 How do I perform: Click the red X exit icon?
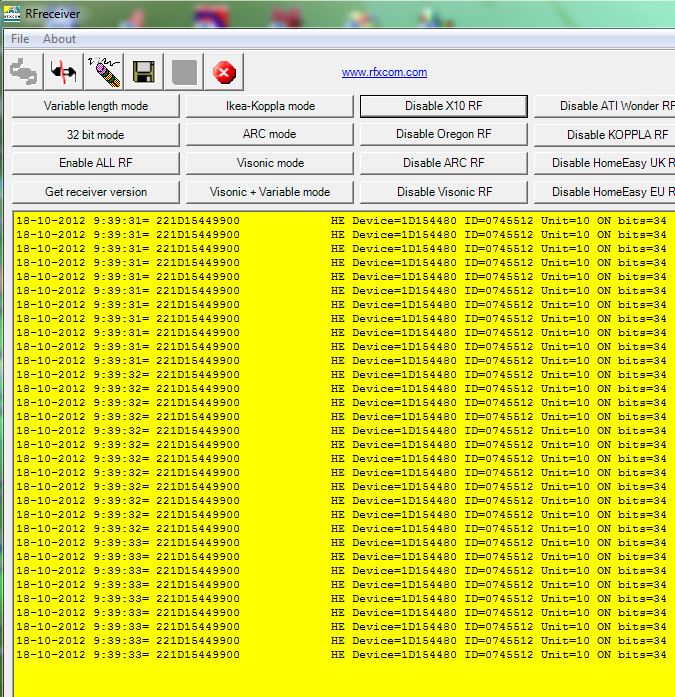pos(224,72)
